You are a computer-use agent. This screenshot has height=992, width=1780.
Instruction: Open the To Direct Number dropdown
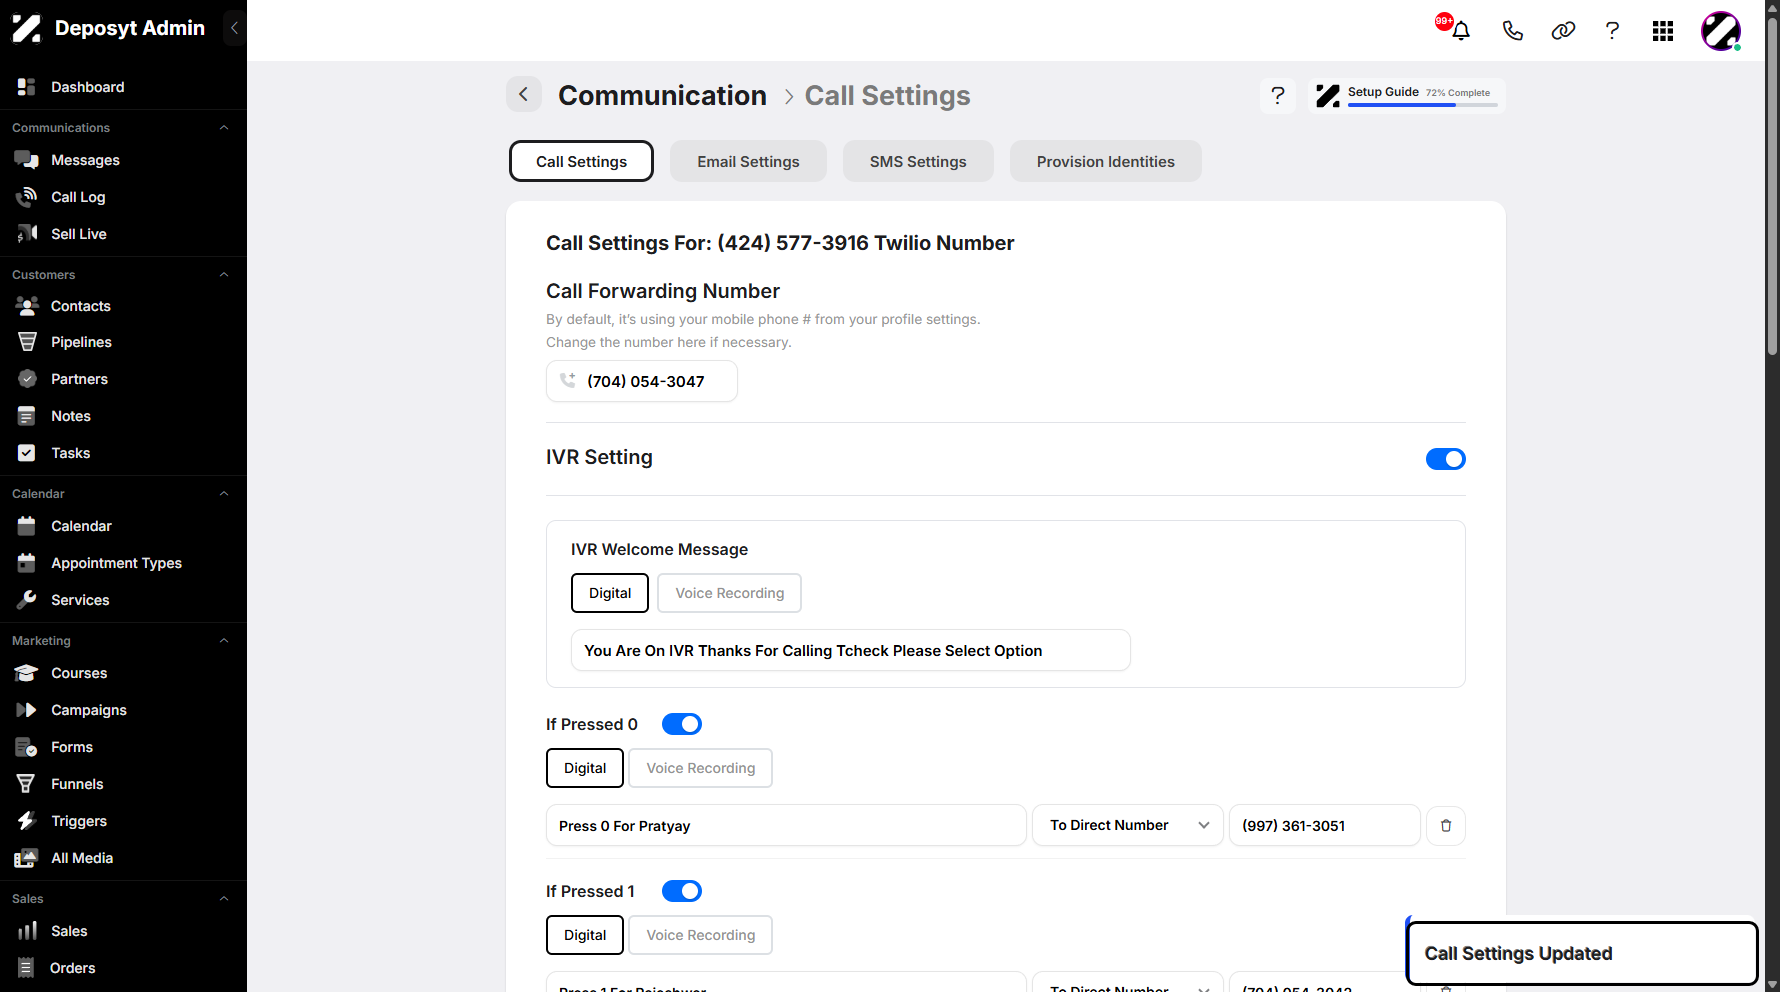tap(1127, 825)
